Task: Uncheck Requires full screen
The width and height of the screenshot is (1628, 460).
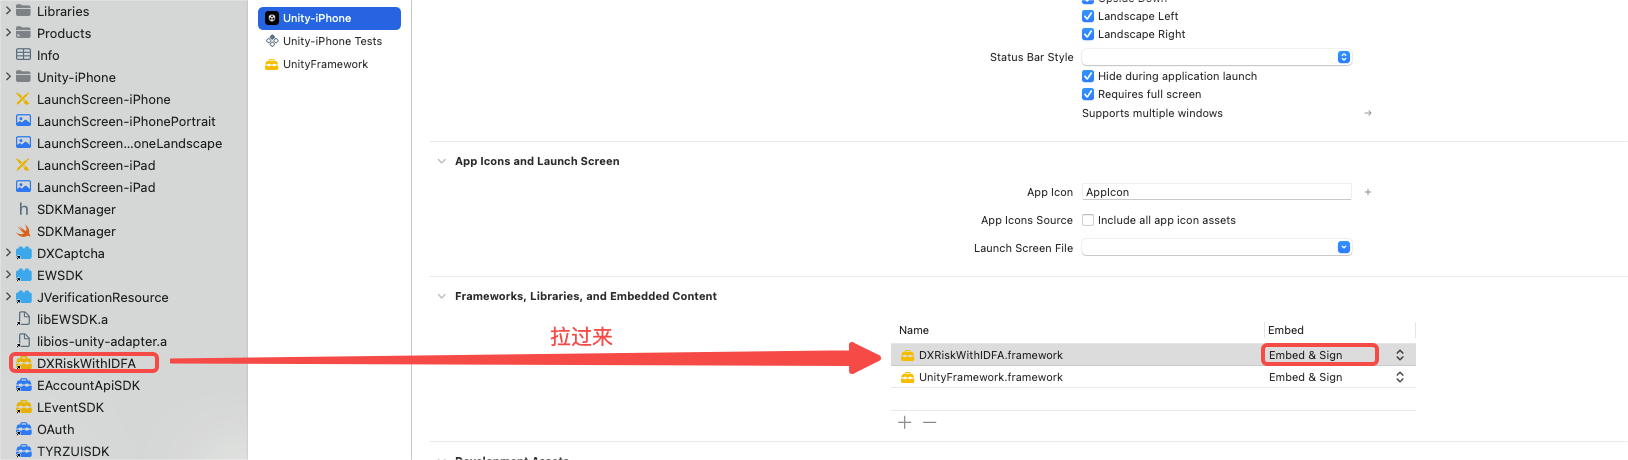Action: click(1088, 94)
